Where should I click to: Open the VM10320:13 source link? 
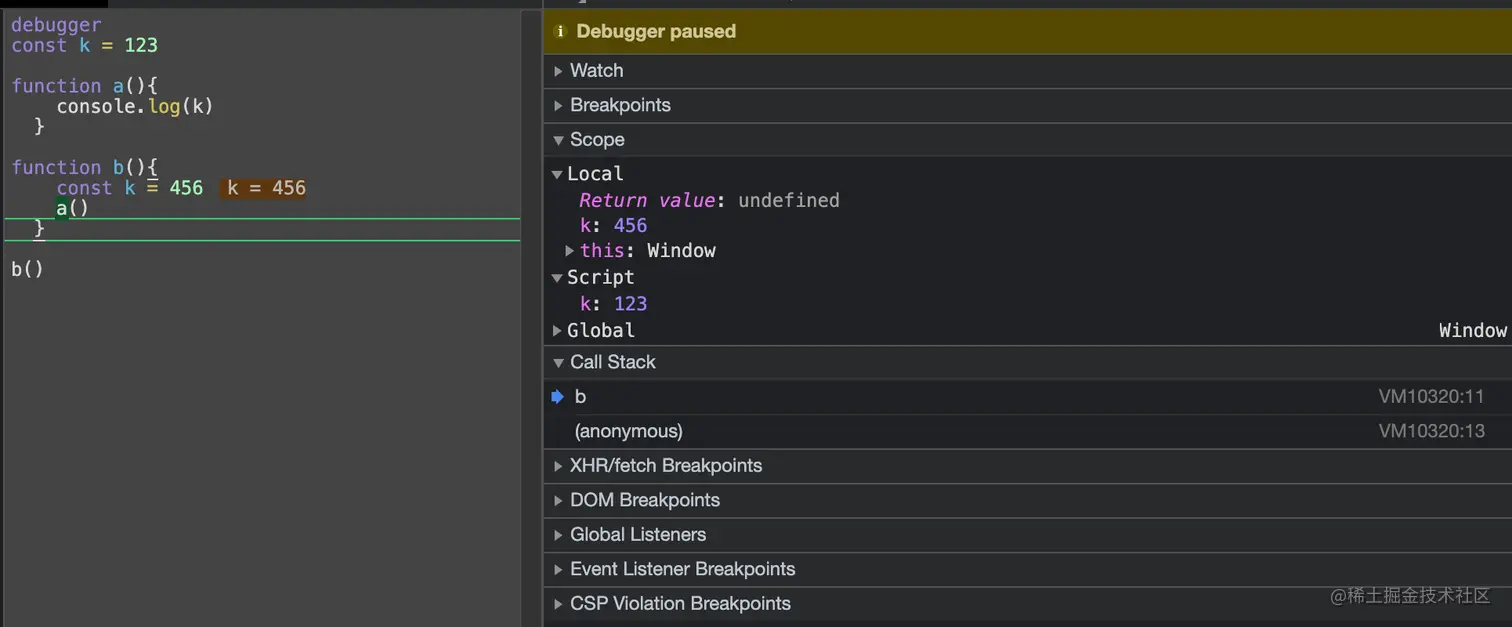[x=1431, y=431]
